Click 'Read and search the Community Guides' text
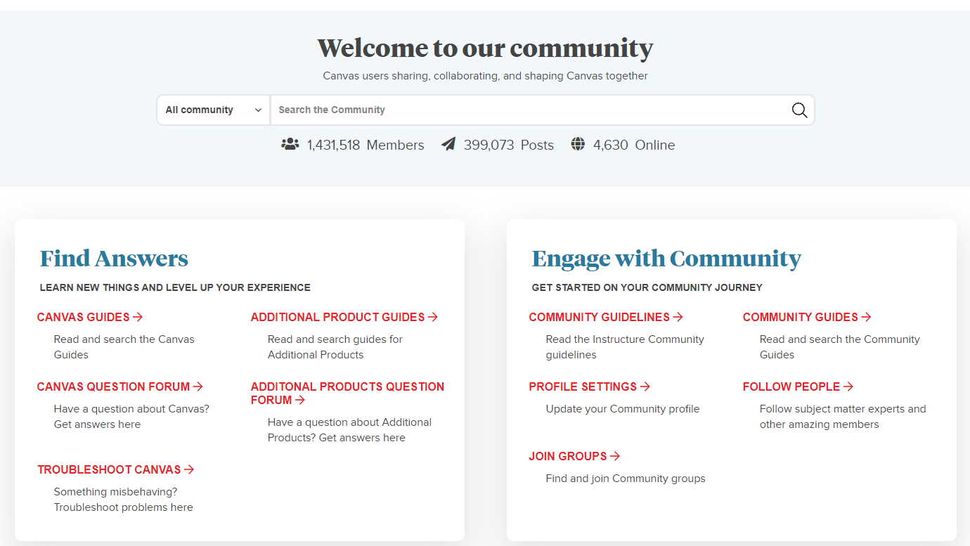Screen dimensions: 970x546 coord(839,347)
